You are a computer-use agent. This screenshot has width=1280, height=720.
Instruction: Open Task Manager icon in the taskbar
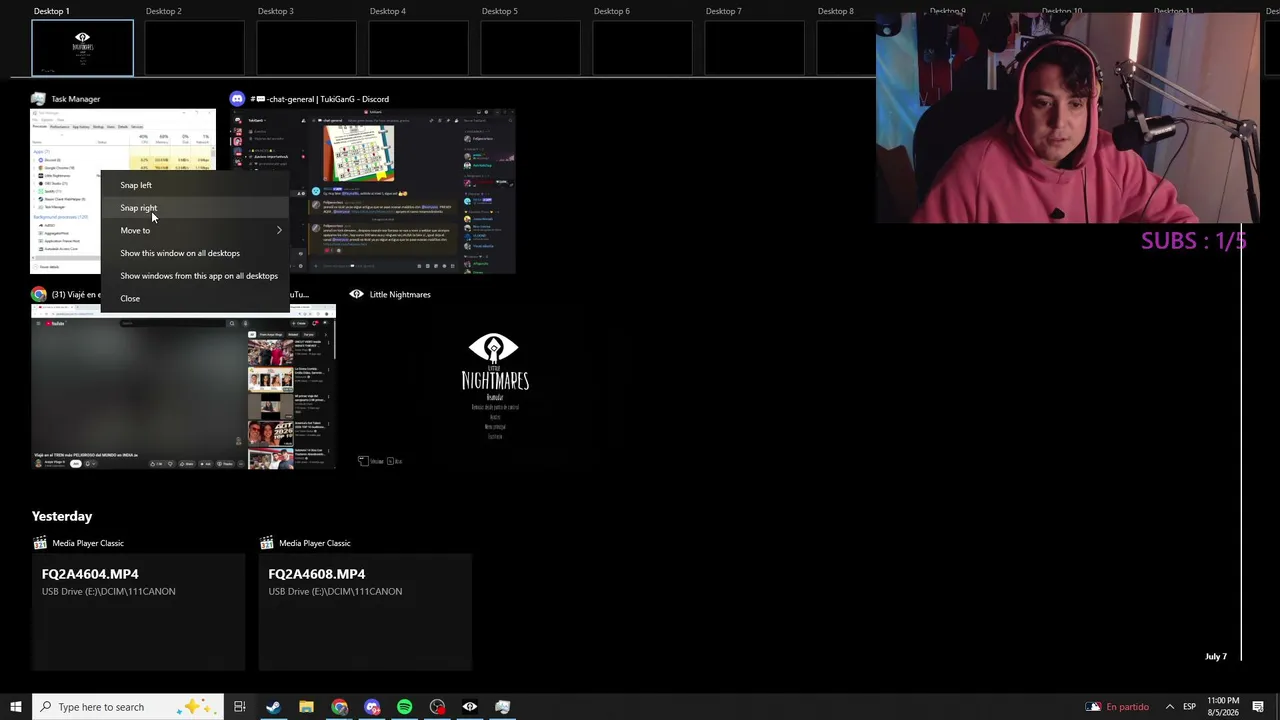503,707
